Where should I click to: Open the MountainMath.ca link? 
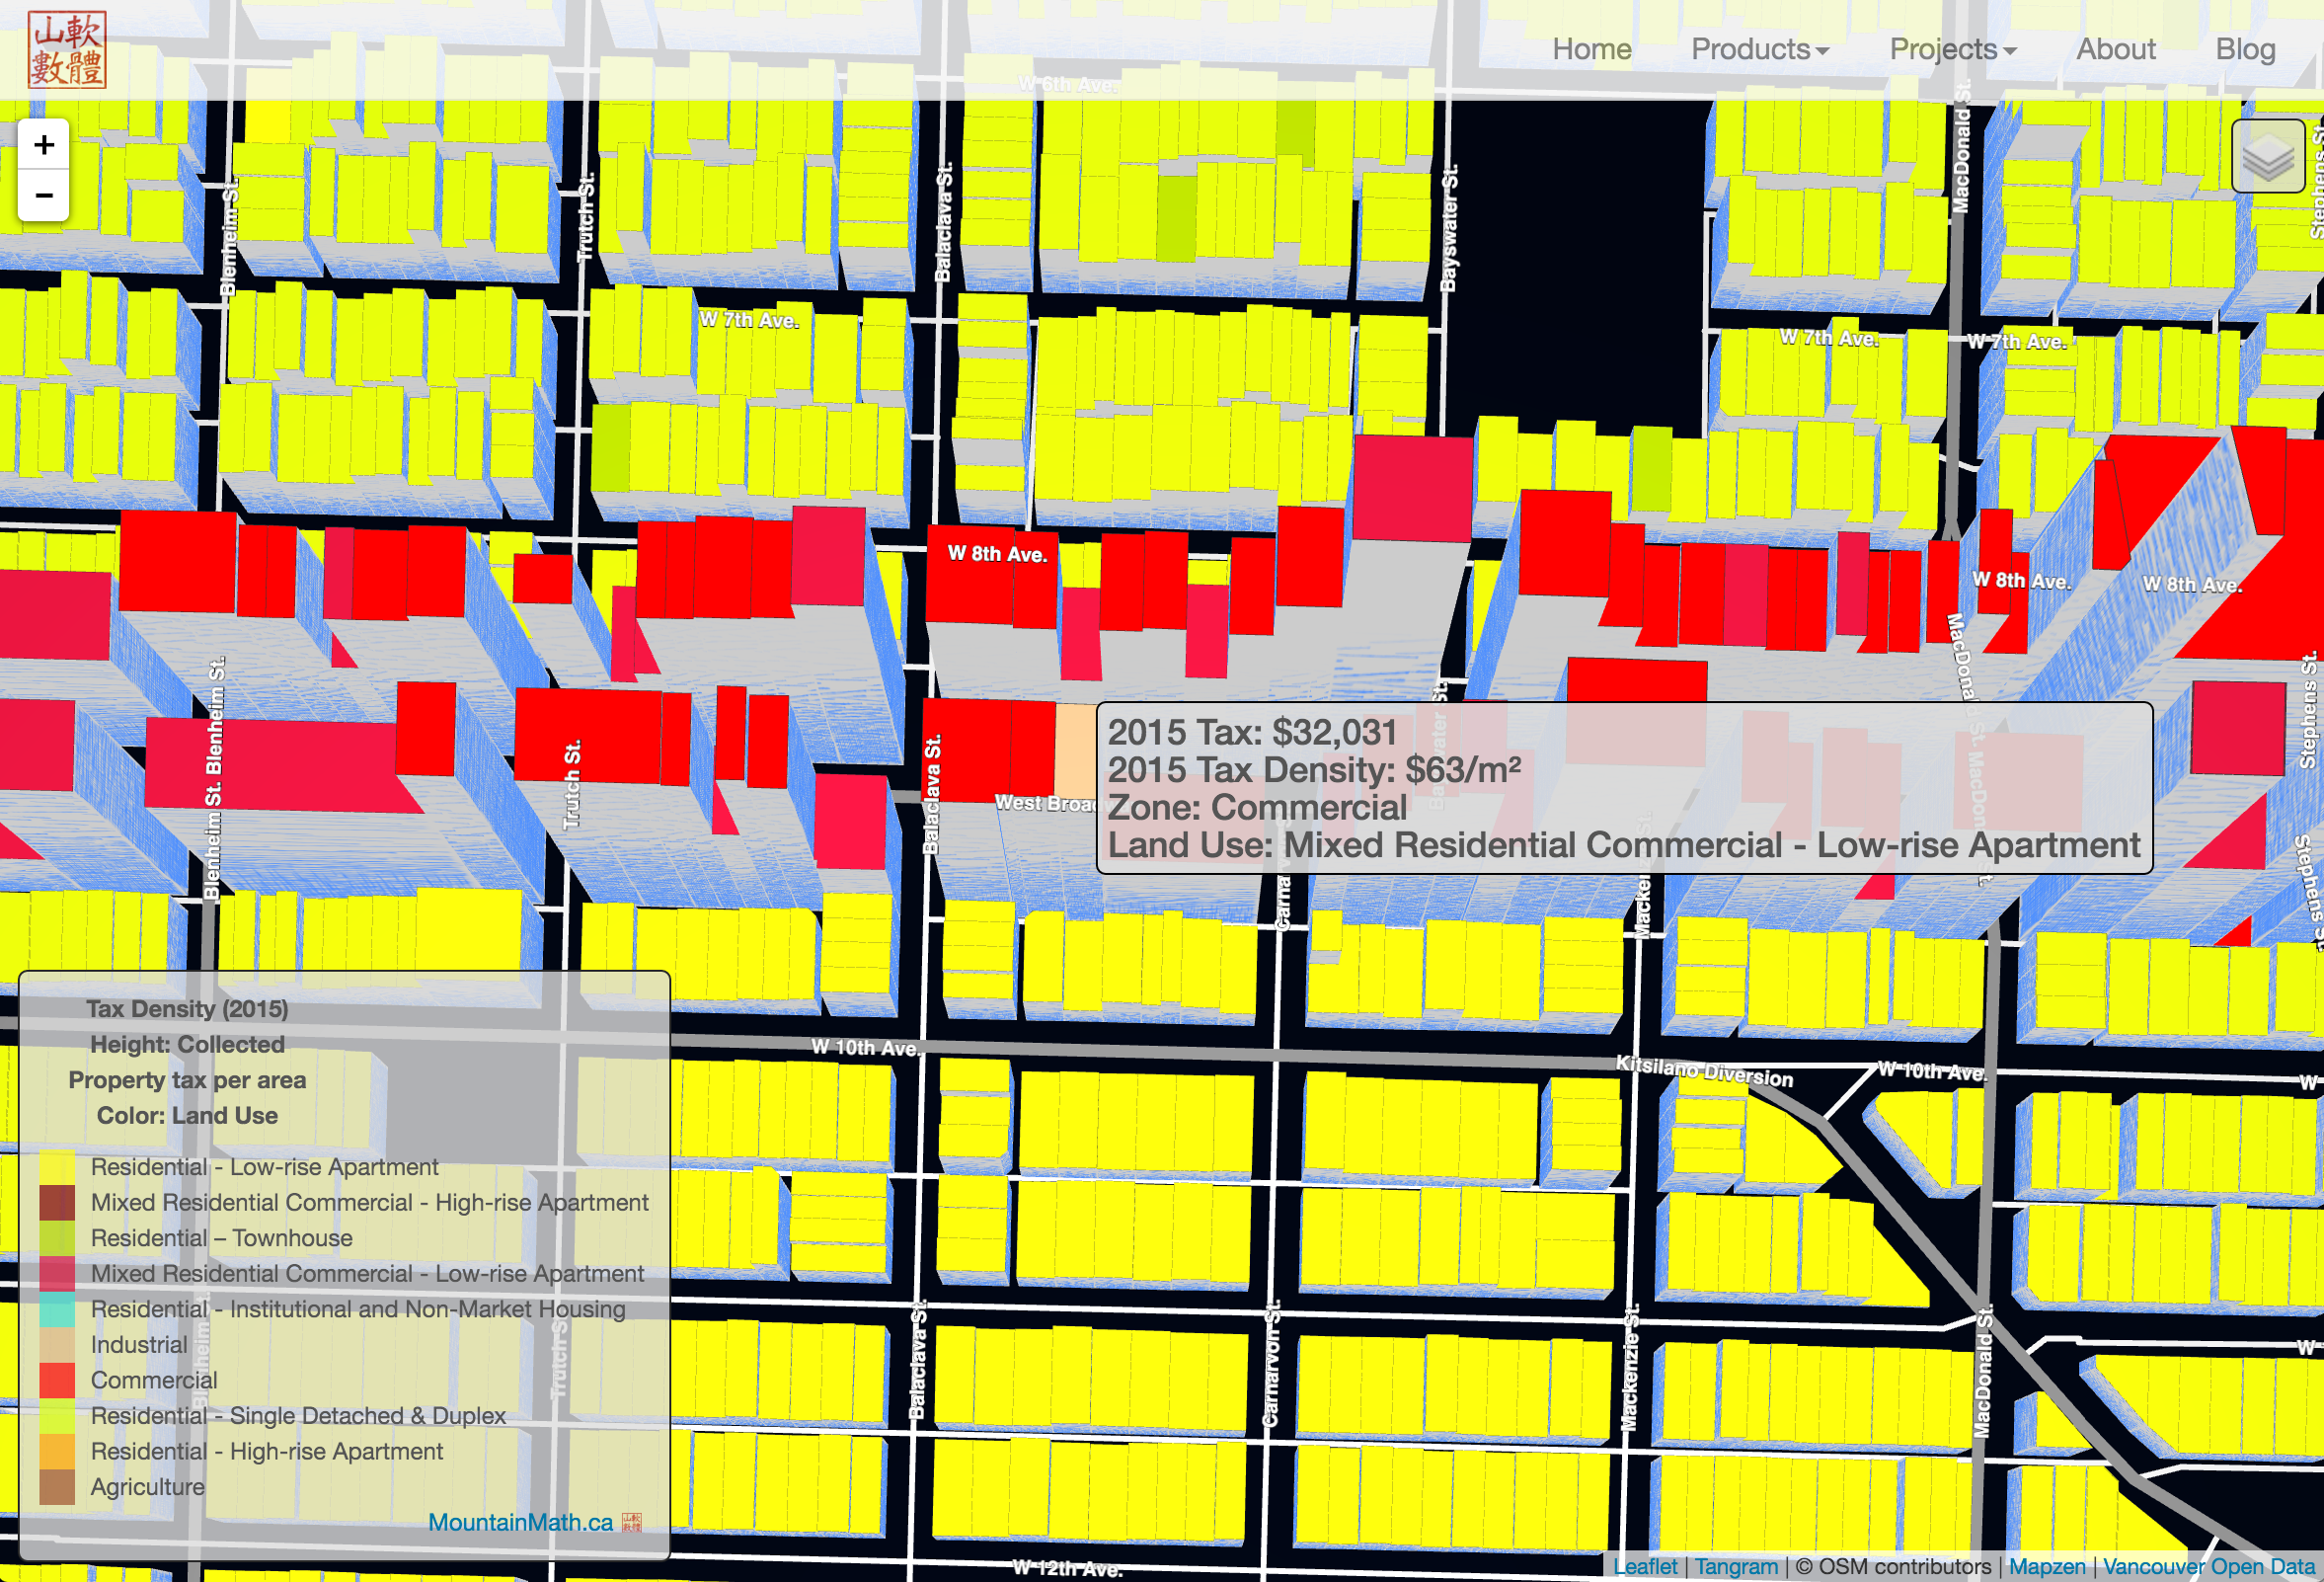[520, 1522]
